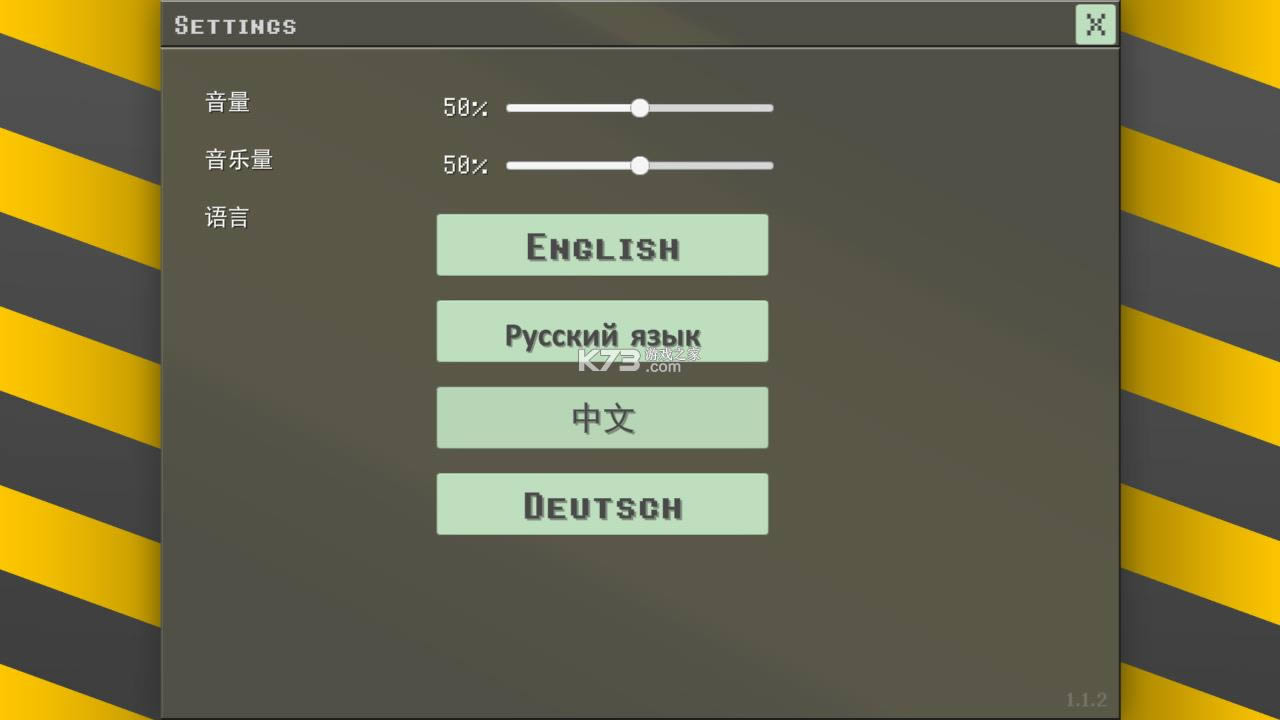Viewport: 1280px width, 720px height.
Task: Click the middle of the music slider track
Action: tap(639, 165)
